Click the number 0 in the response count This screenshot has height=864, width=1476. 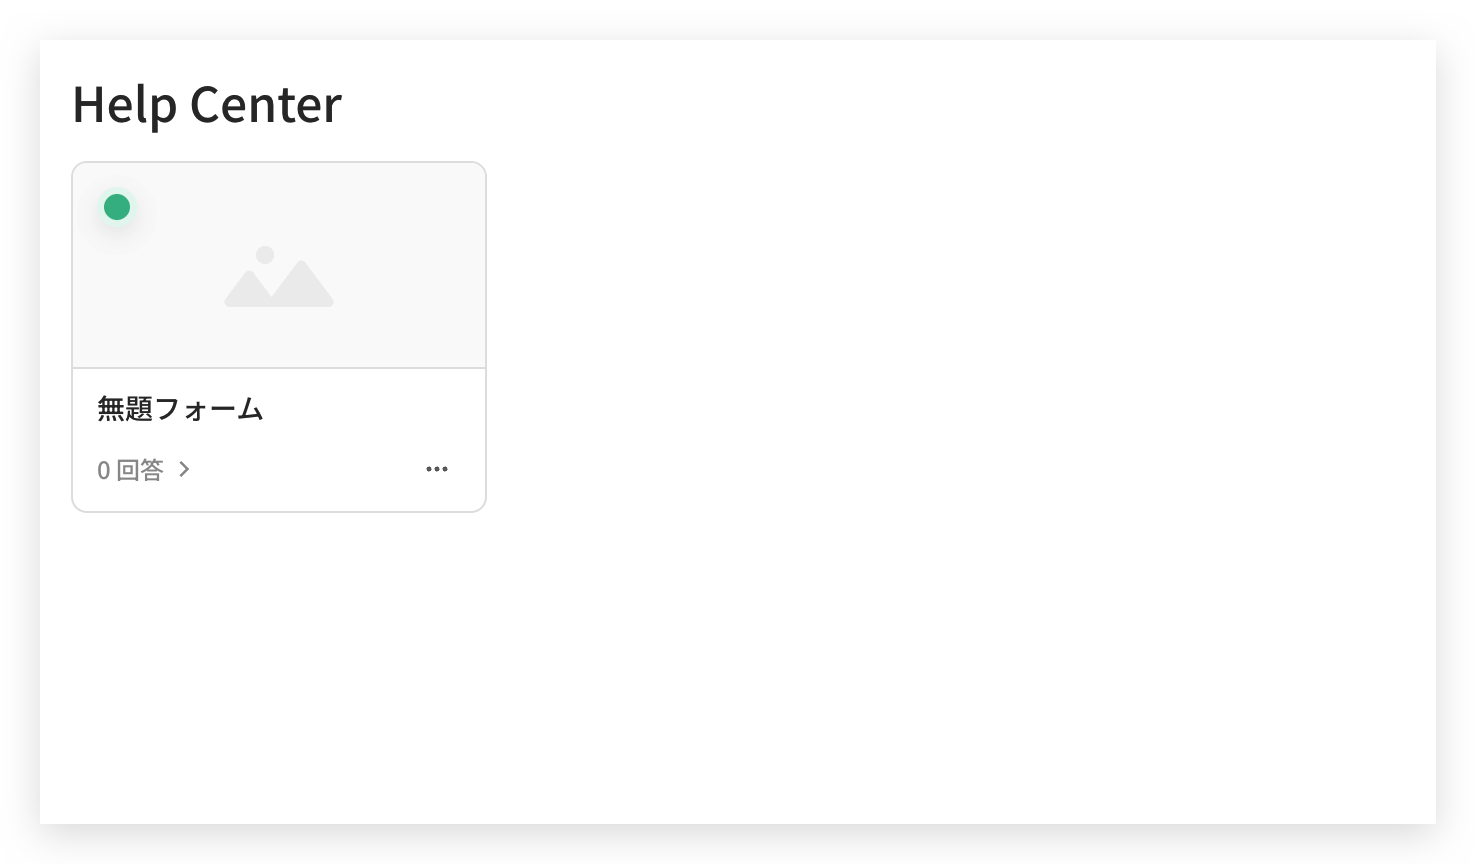(x=104, y=470)
